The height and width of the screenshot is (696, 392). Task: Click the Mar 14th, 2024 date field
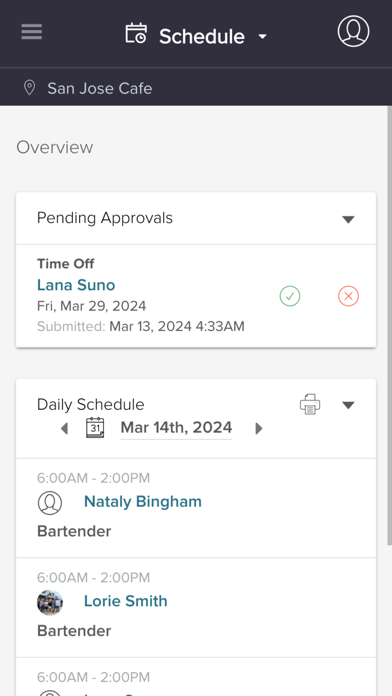176,428
